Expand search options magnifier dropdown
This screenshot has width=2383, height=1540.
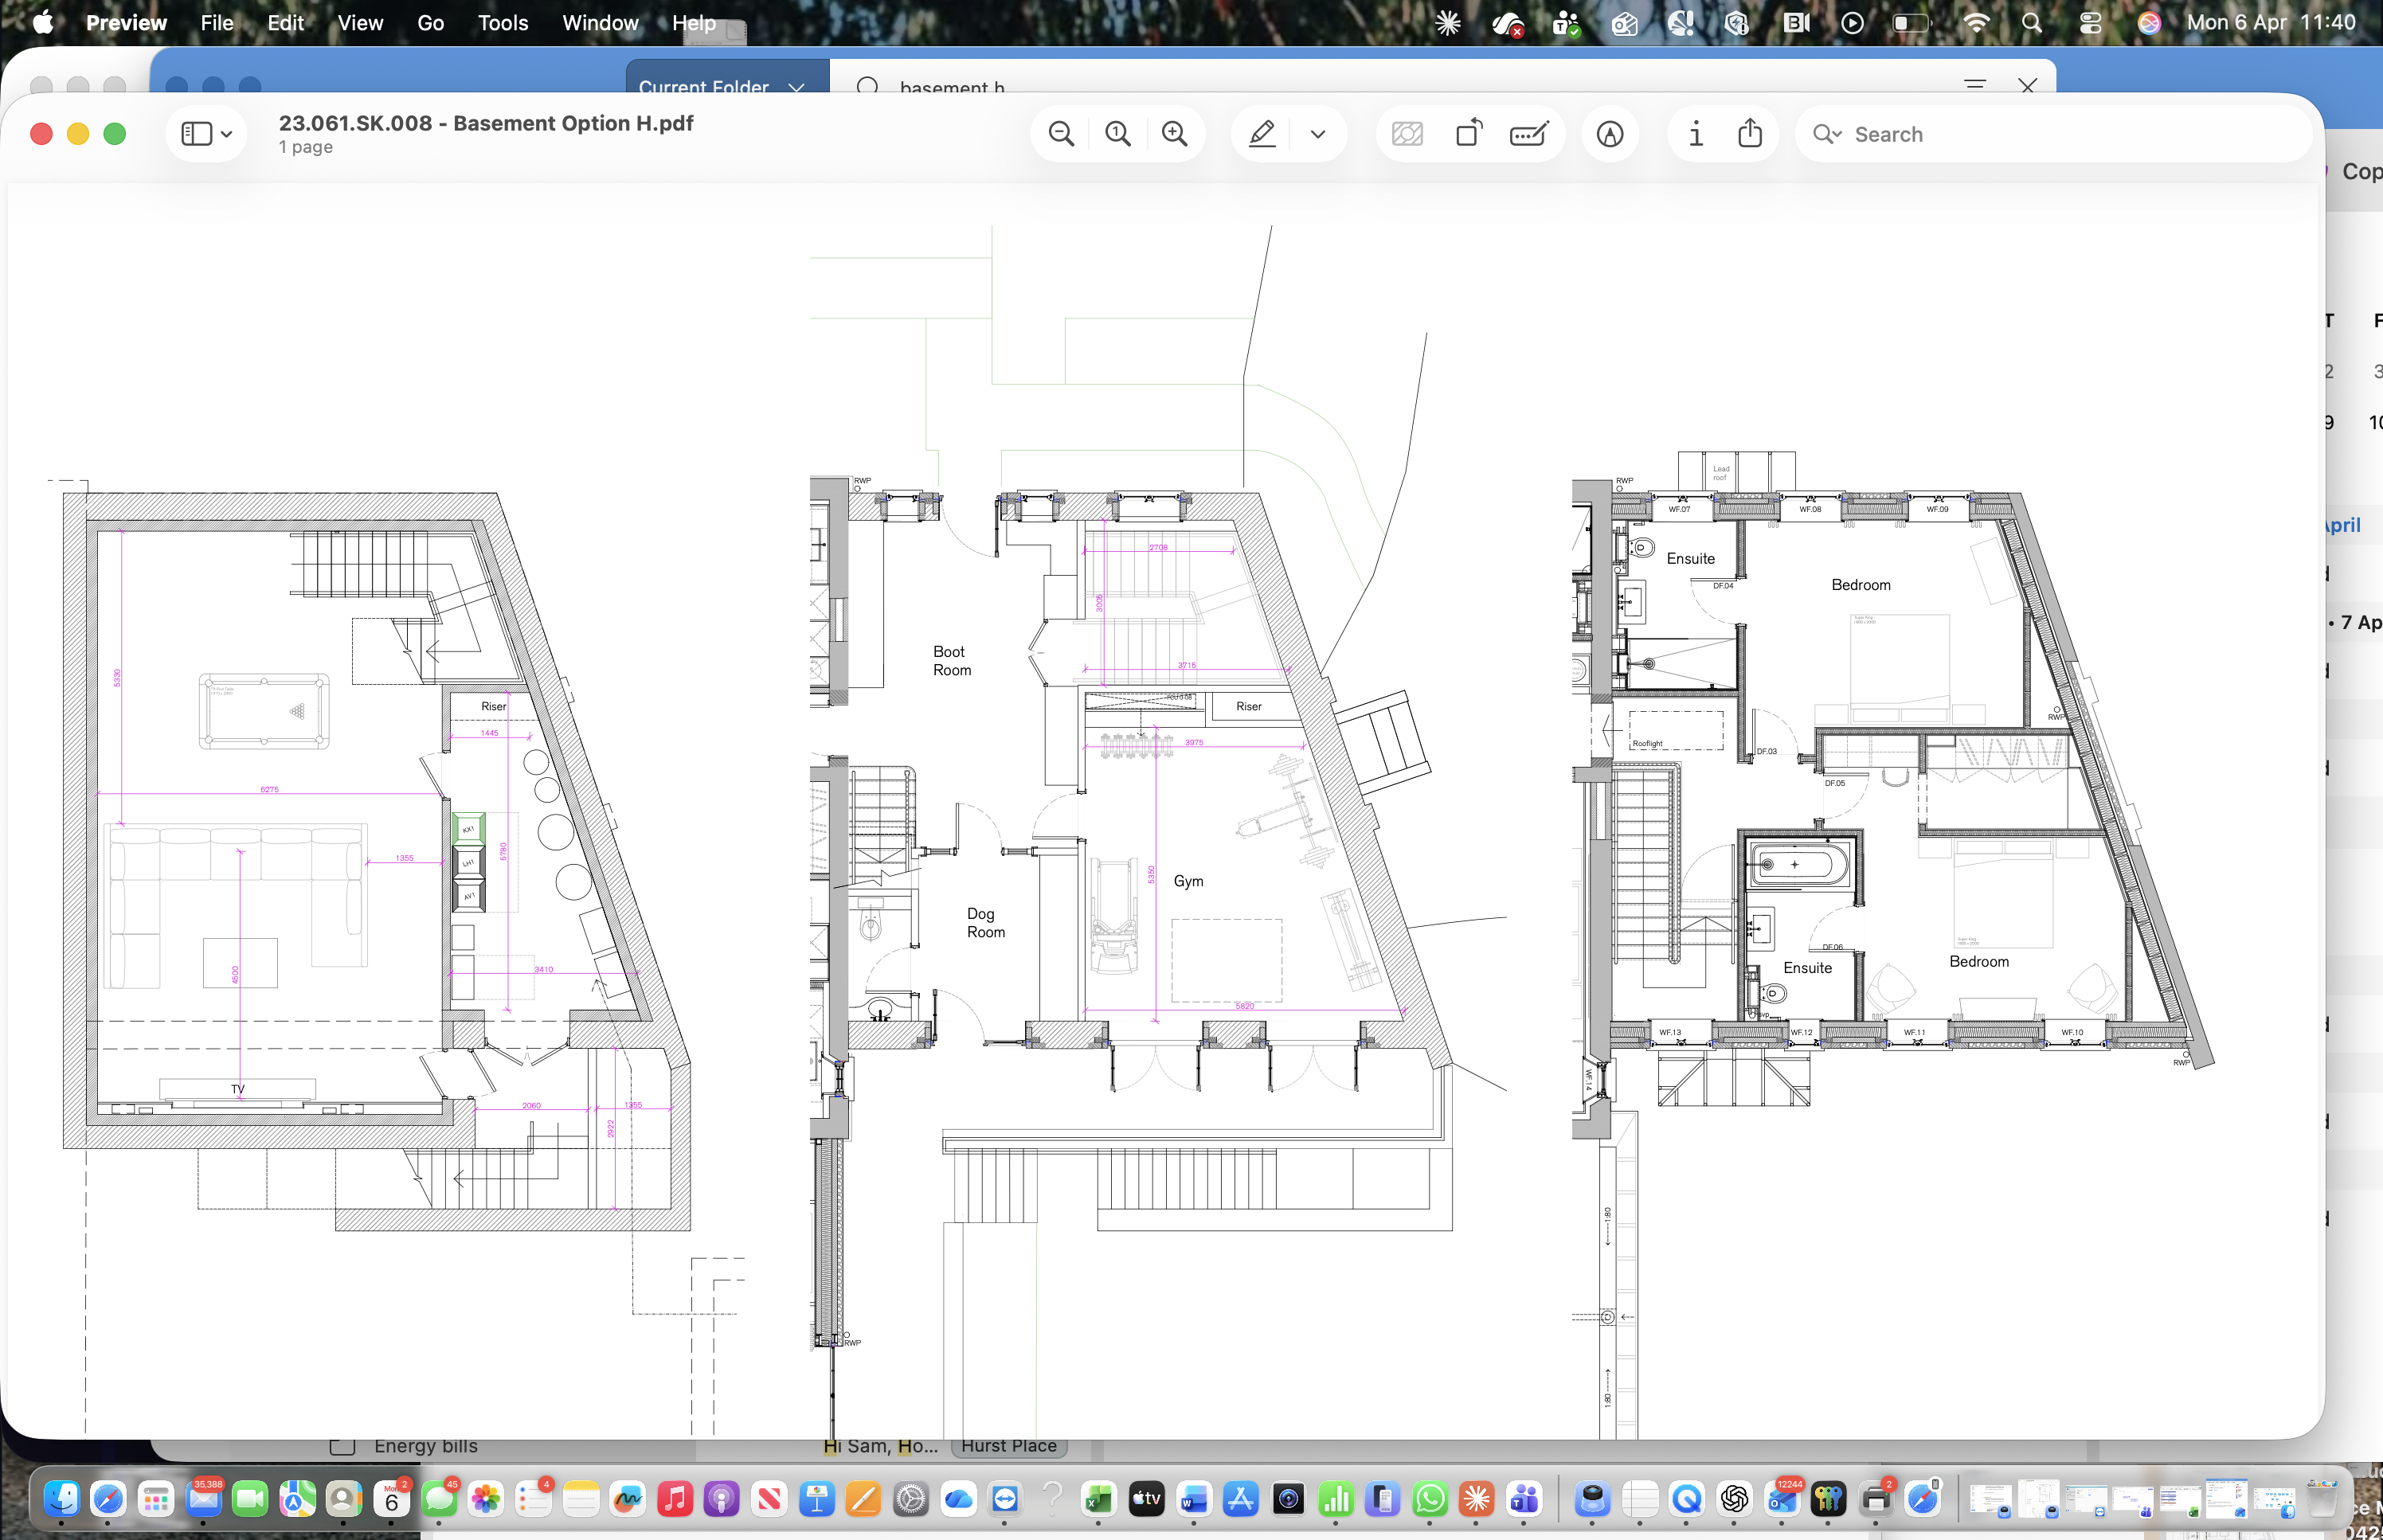tap(1827, 134)
